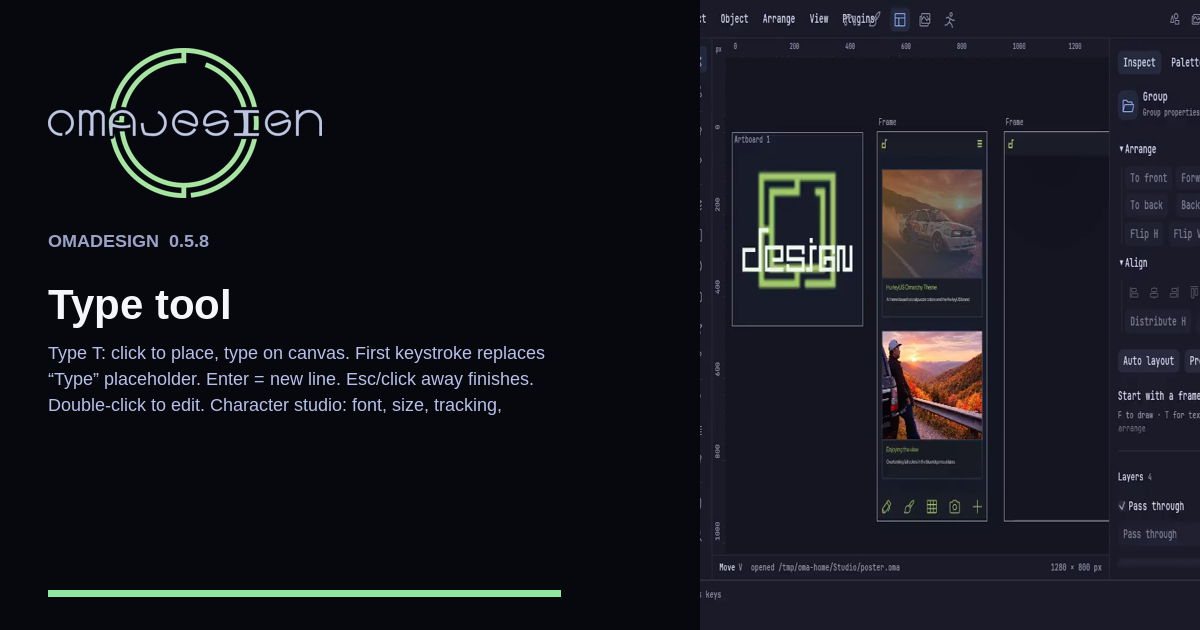Viewport: 1200px width, 630px height.
Task: Click the Auto layout button
Action: [x=1148, y=361]
